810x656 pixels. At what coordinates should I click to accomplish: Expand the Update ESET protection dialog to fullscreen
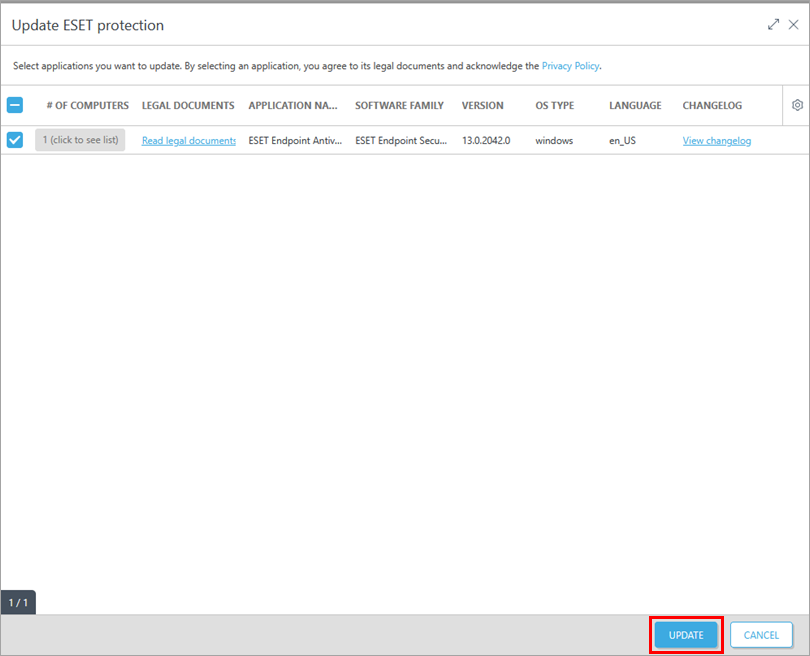773,25
